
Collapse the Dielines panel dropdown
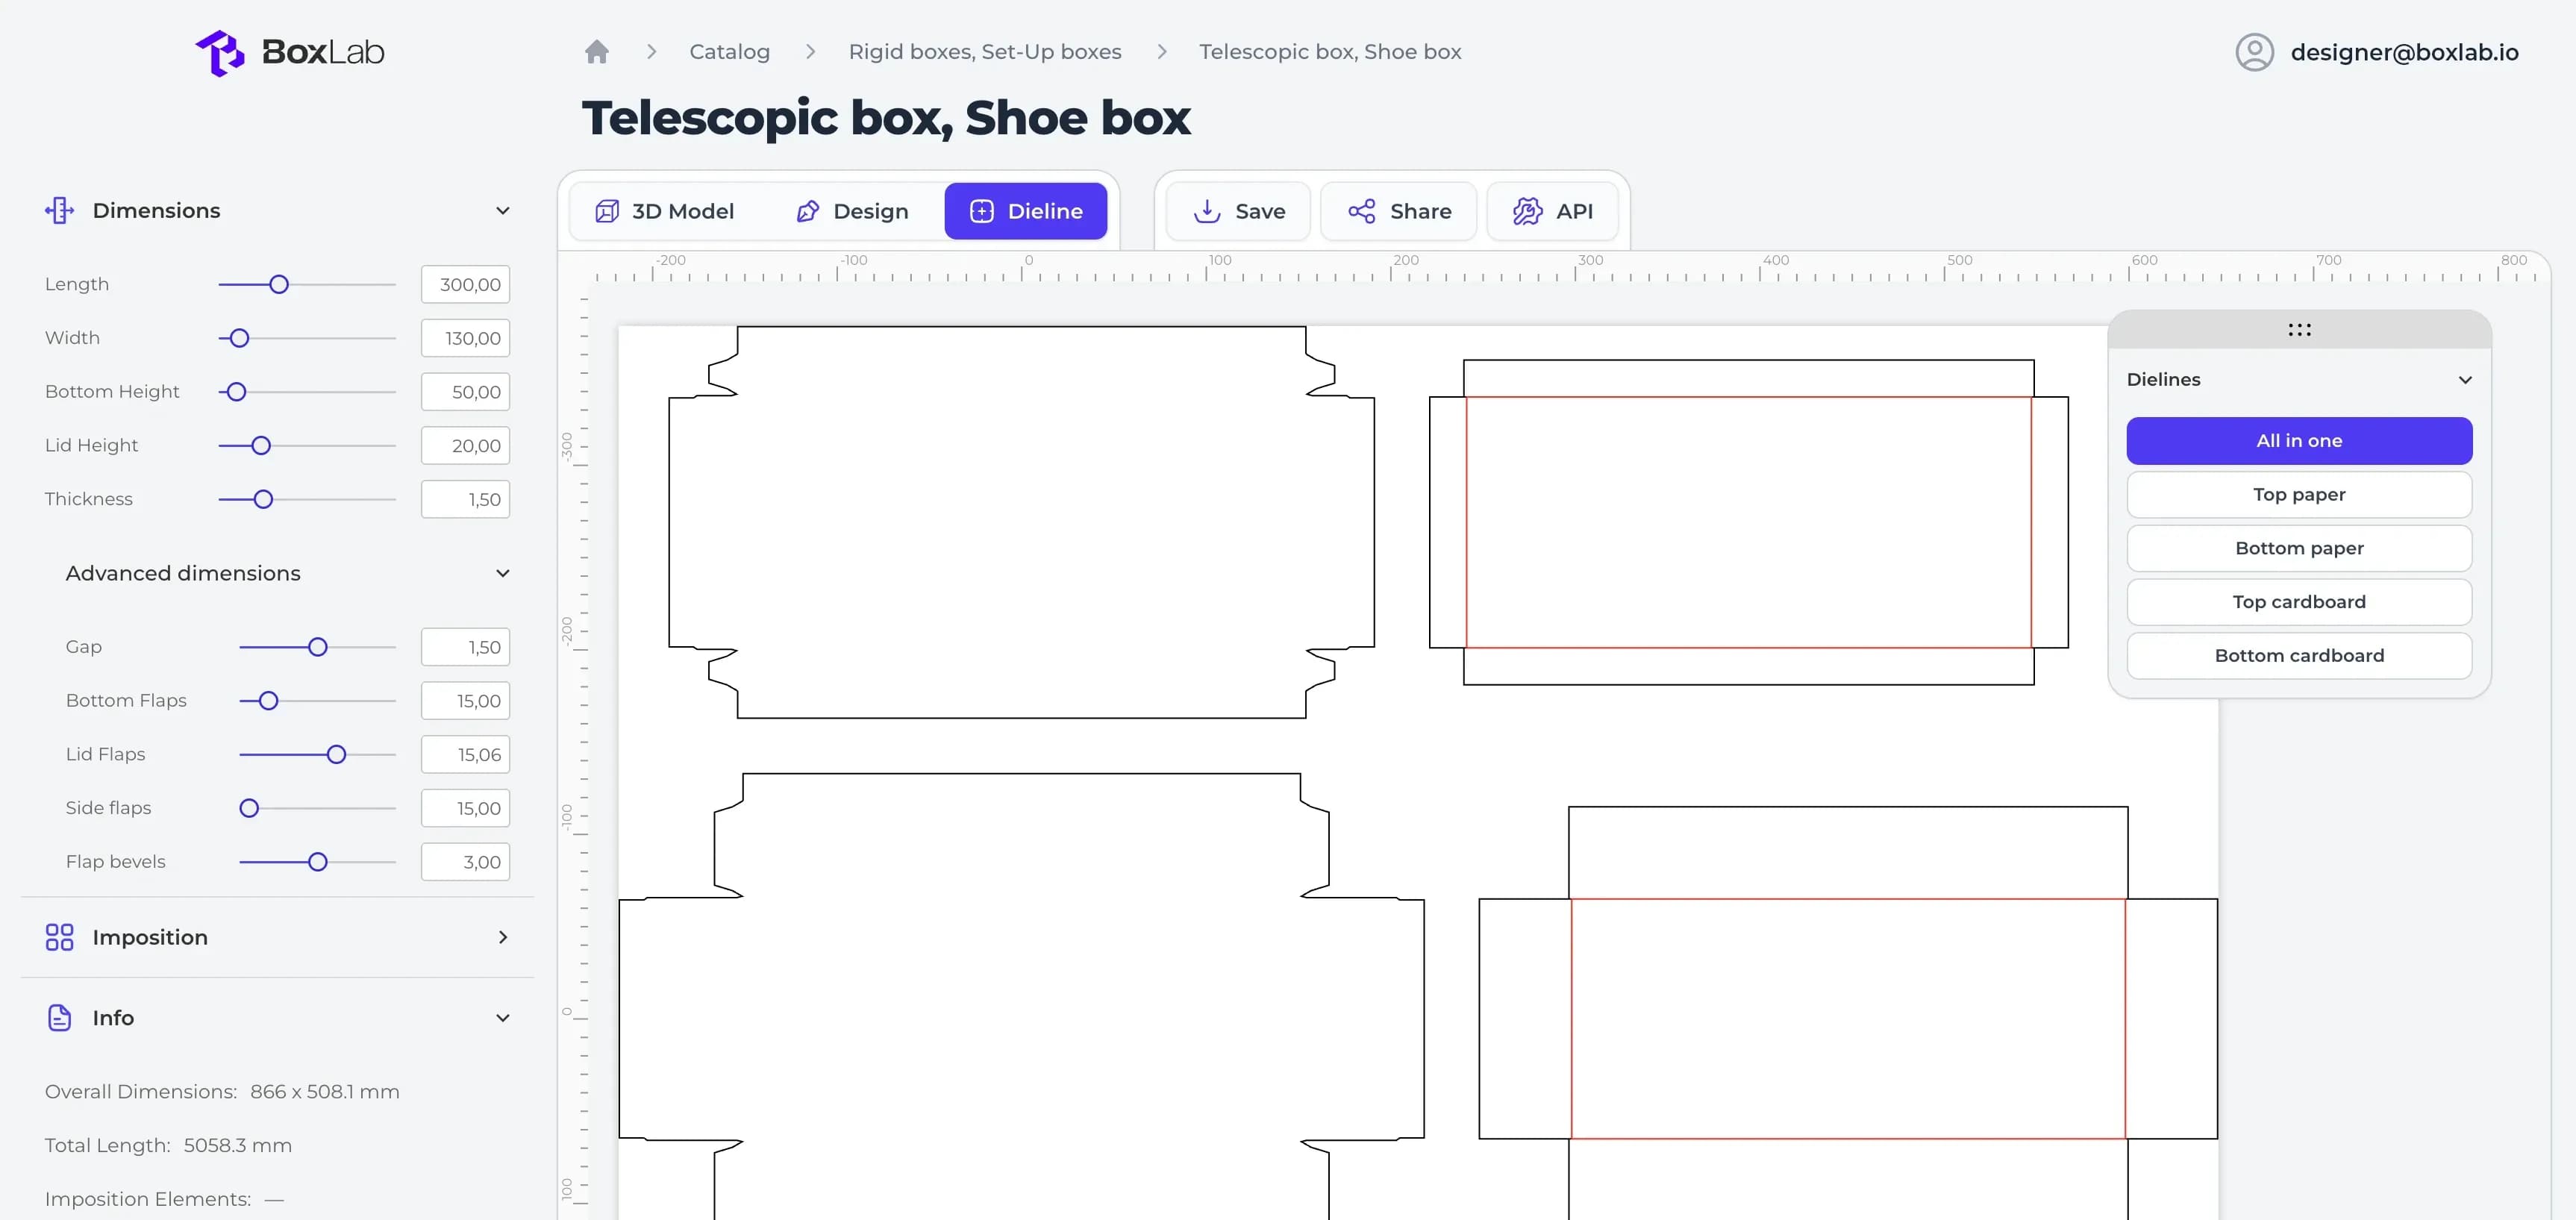pos(2465,380)
